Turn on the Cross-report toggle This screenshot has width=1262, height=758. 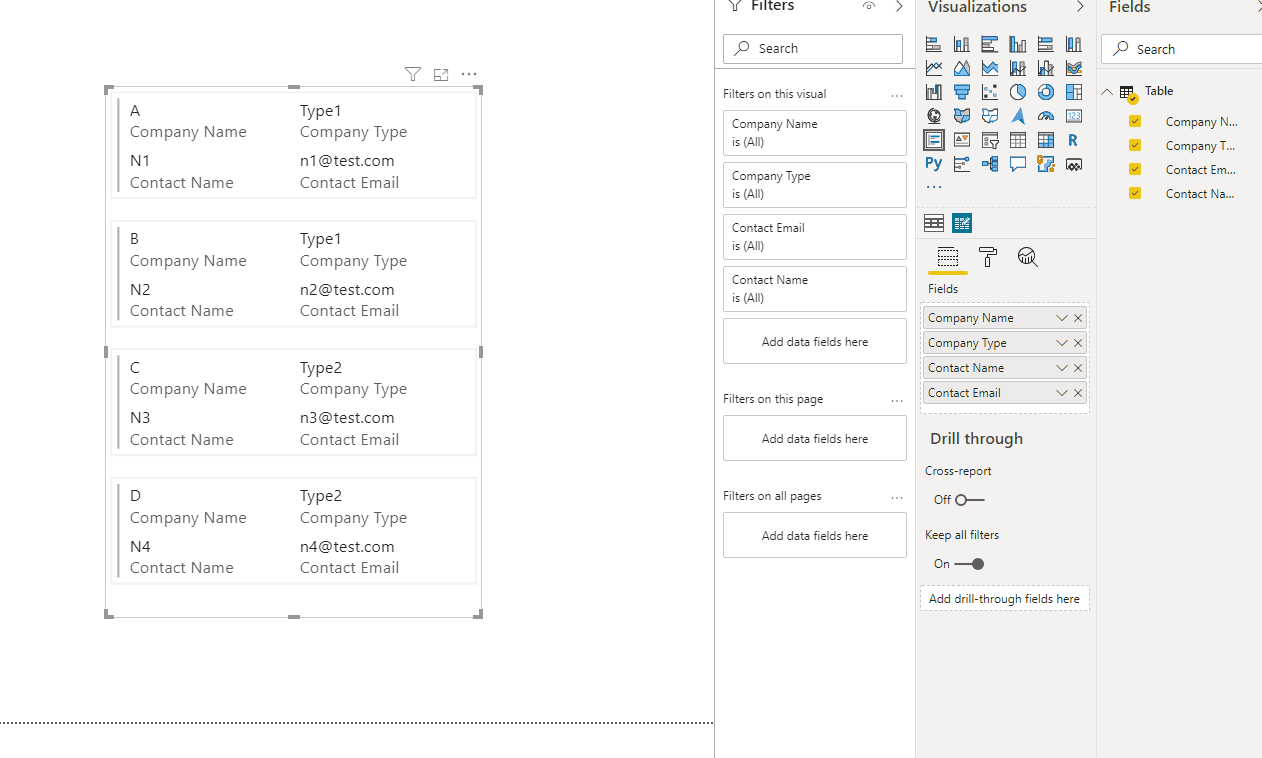(x=969, y=500)
